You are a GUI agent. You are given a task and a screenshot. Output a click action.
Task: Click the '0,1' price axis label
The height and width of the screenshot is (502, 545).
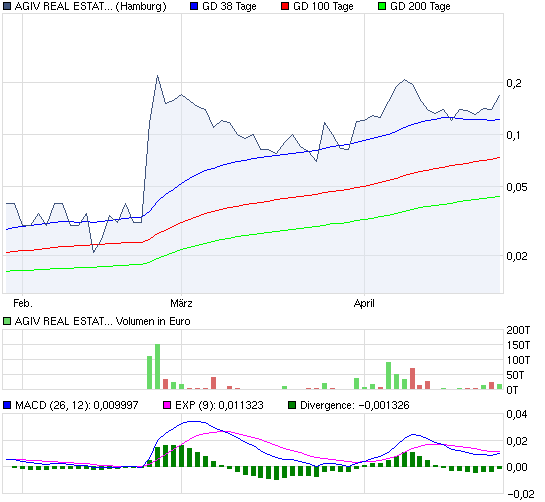(x=513, y=135)
